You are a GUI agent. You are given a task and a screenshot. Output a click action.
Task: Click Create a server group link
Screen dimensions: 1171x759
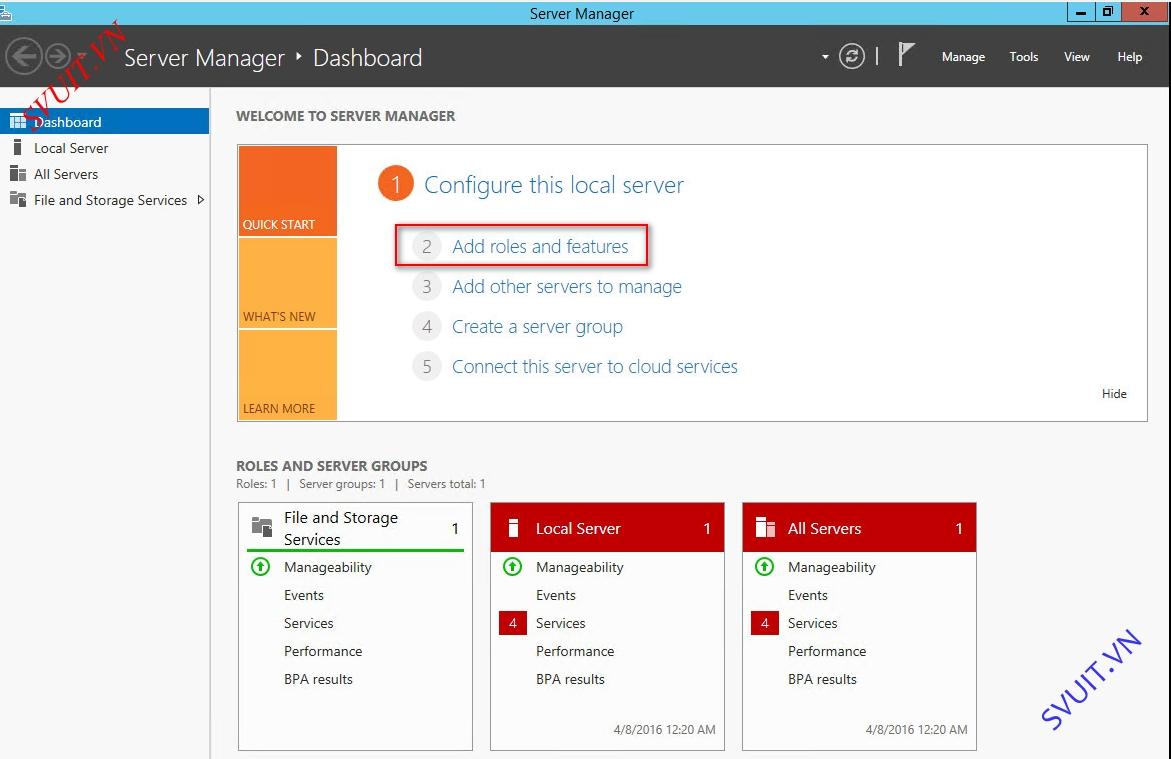(537, 327)
